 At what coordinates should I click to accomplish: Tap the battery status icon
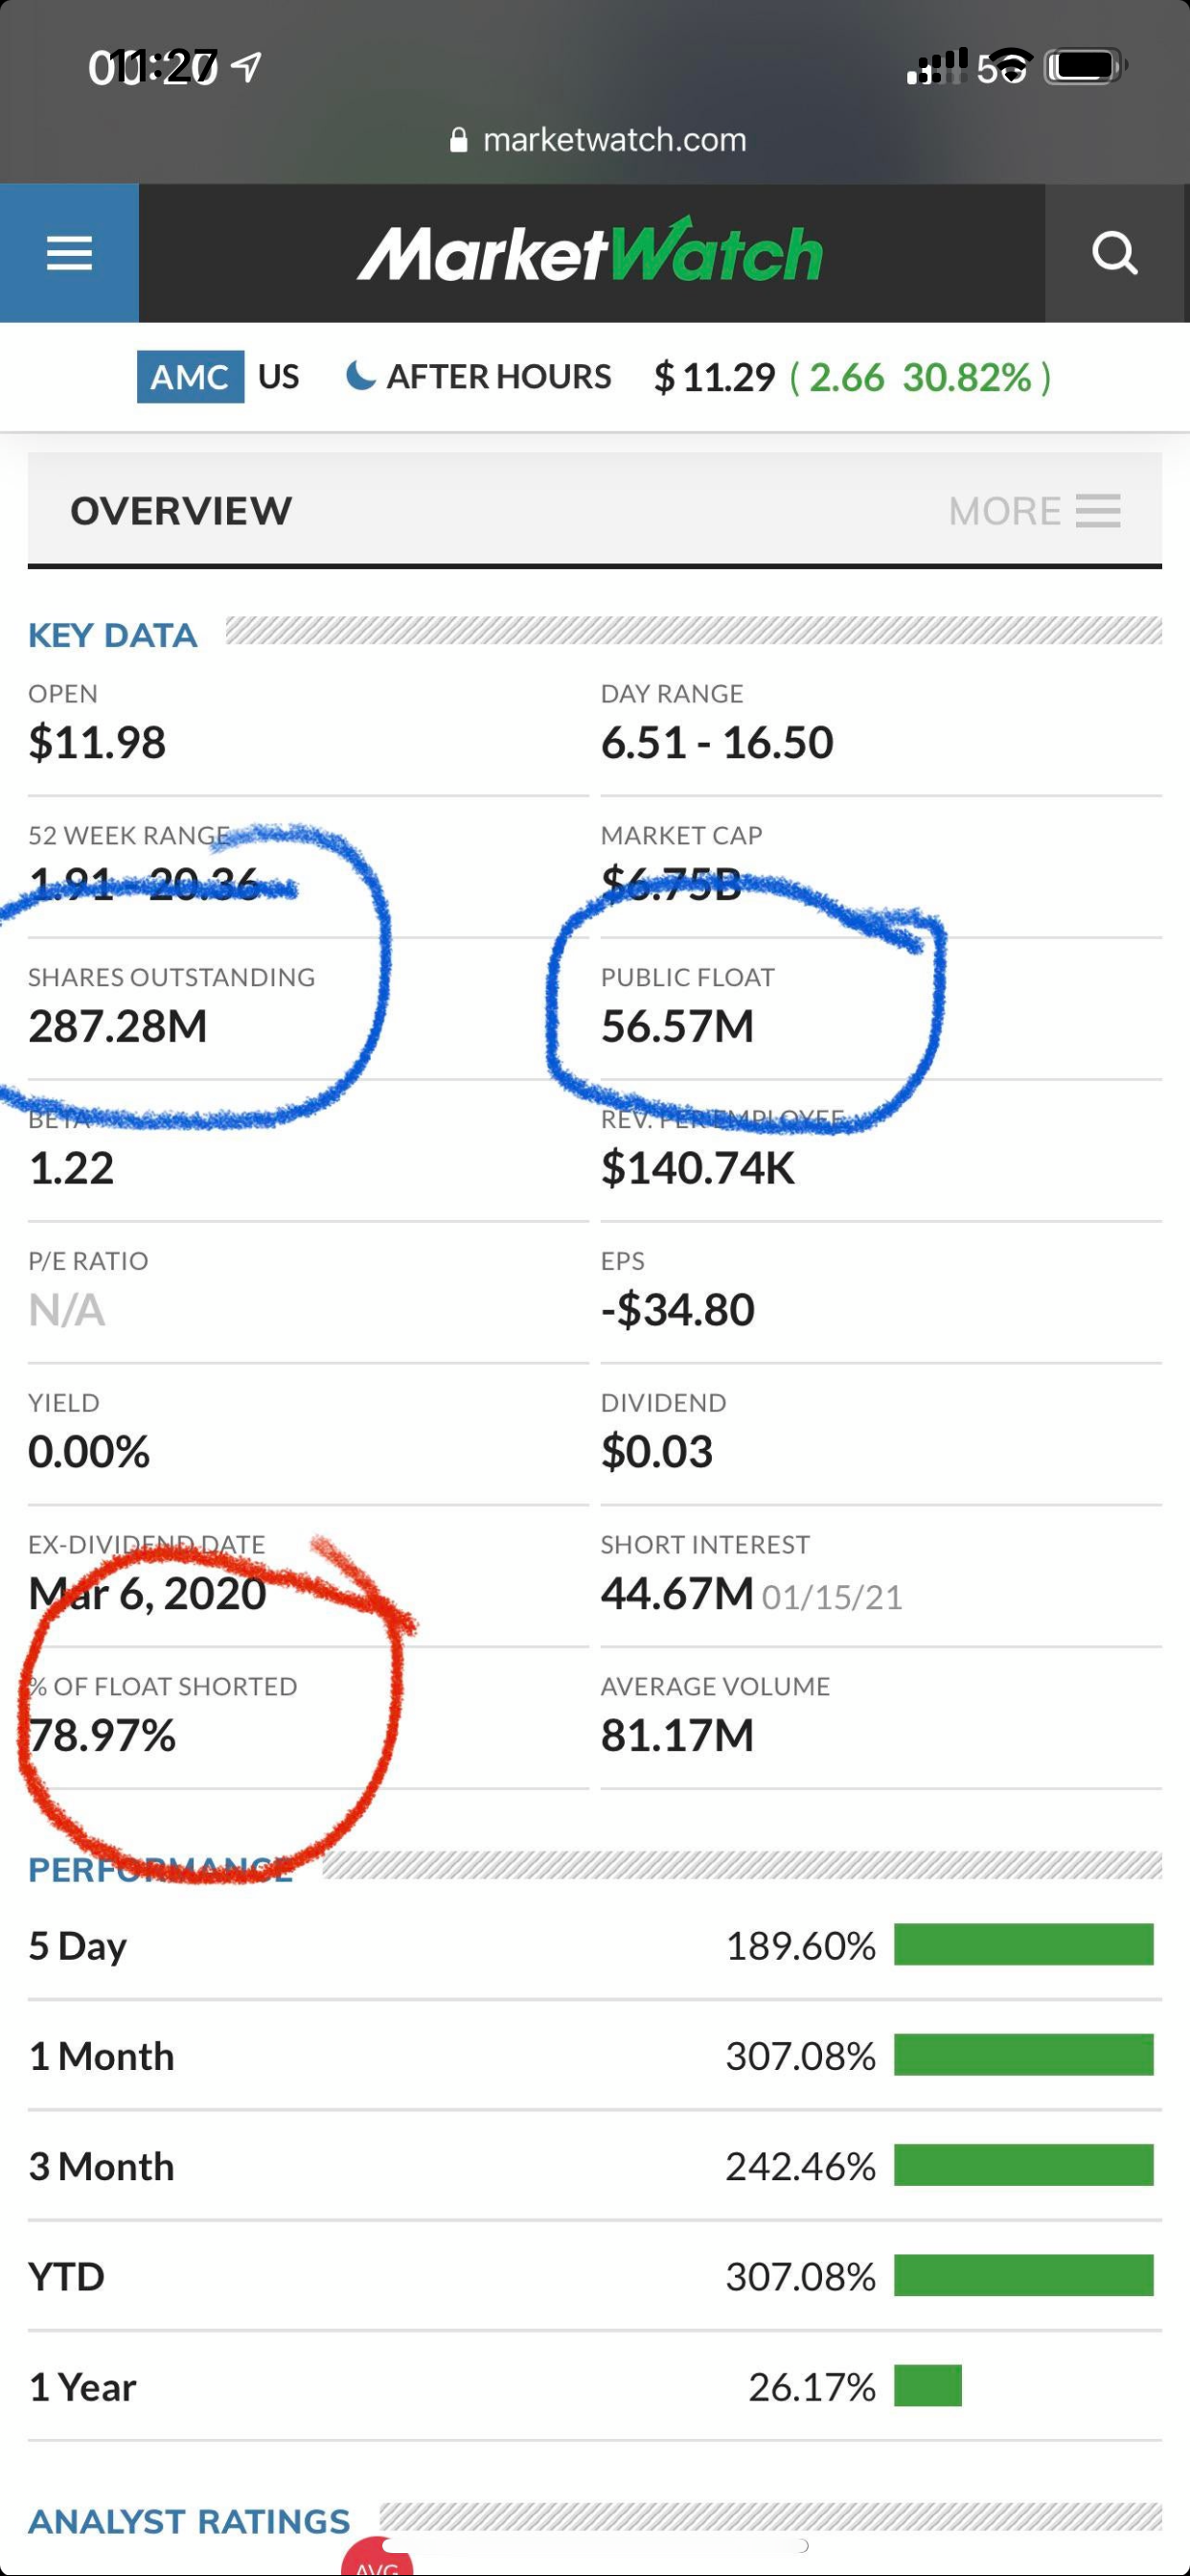1084,67
